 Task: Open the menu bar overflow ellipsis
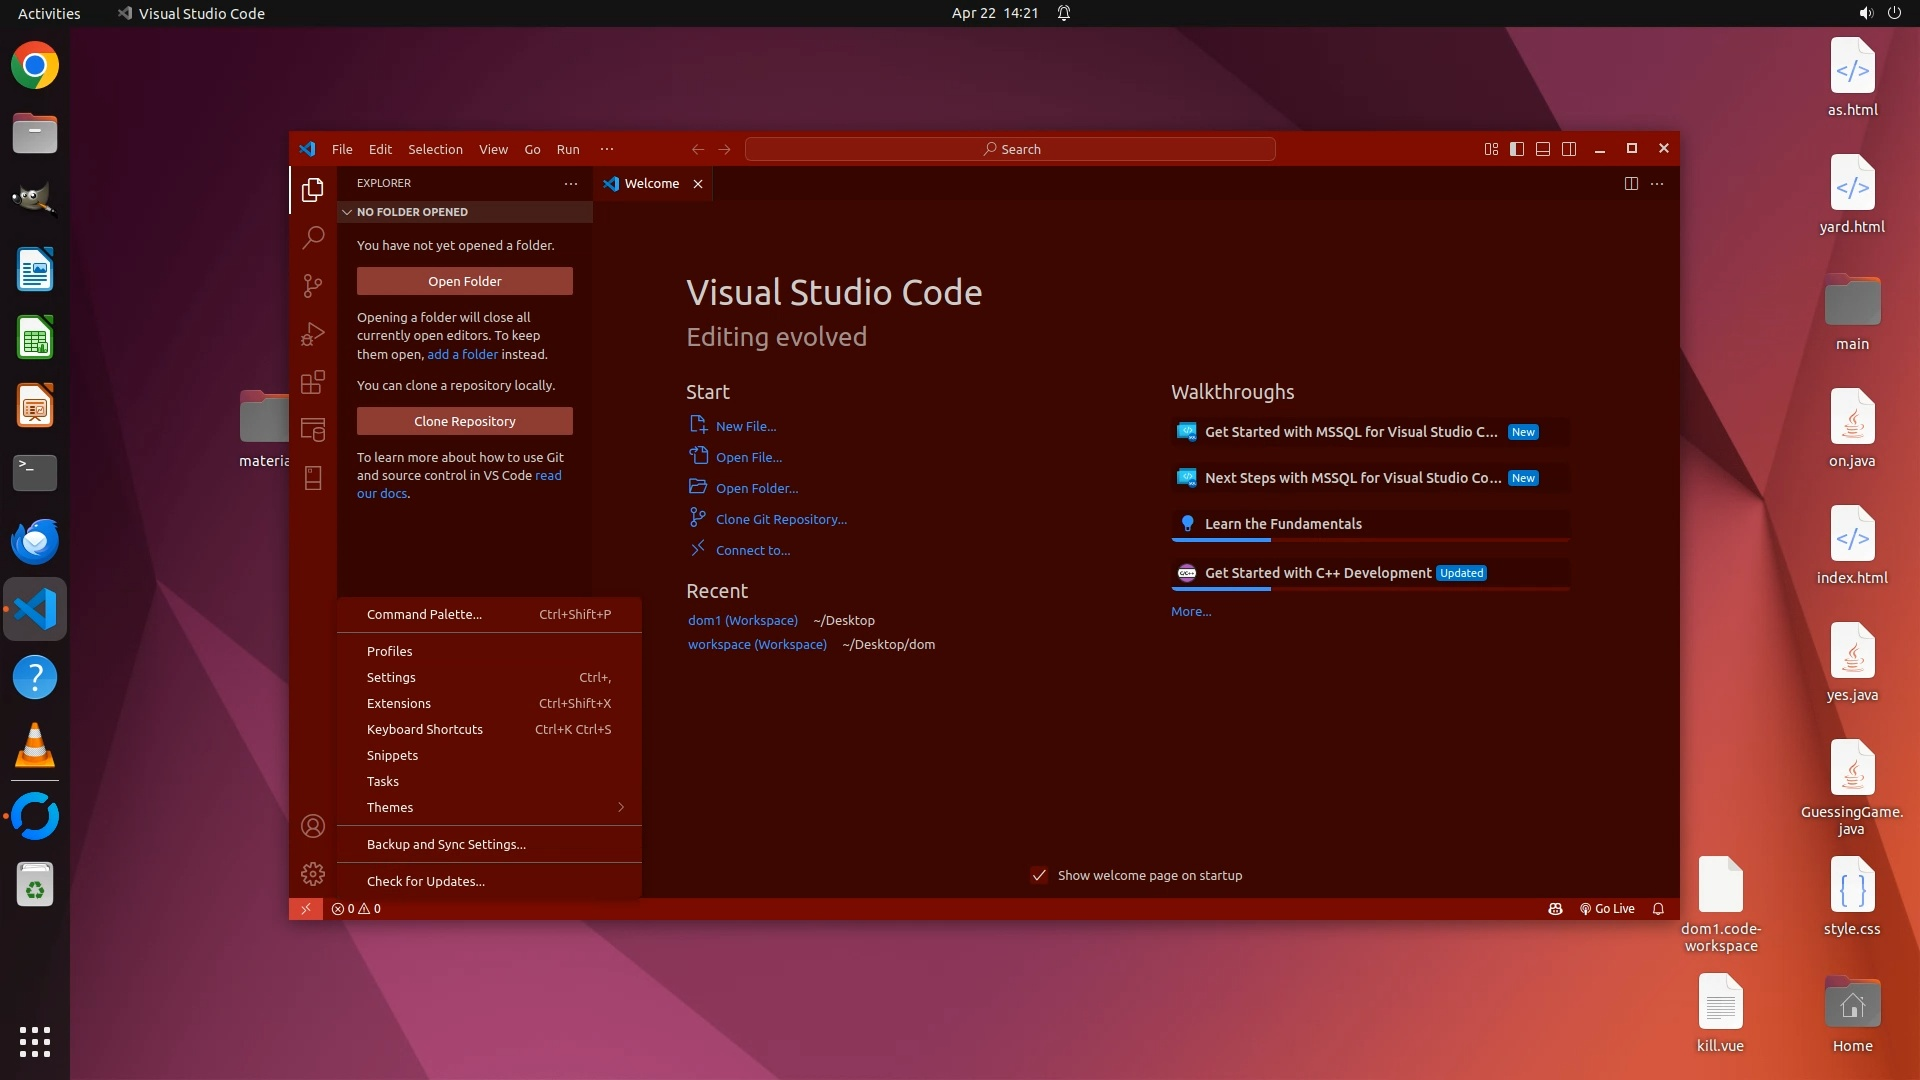point(607,149)
